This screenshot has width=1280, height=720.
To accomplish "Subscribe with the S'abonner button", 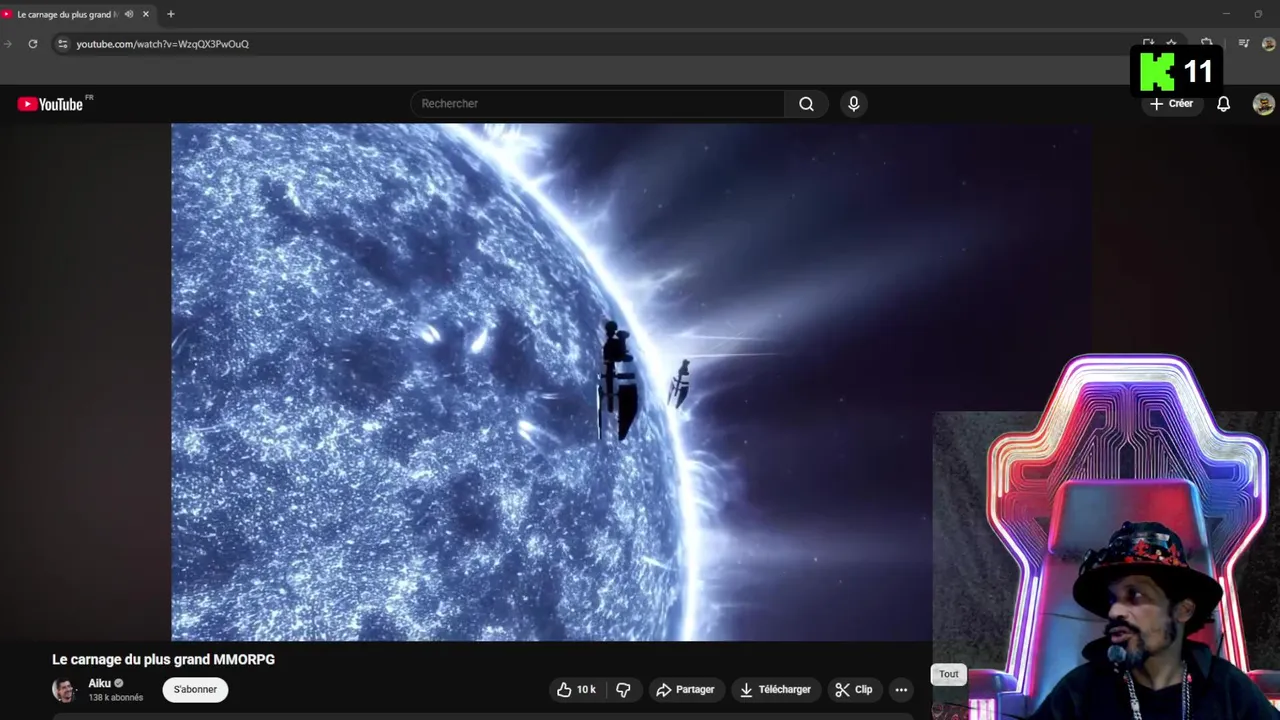I will (195, 690).
